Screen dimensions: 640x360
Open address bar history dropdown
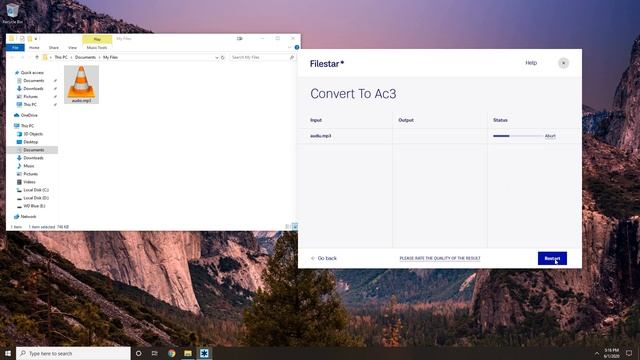[x=217, y=58]
